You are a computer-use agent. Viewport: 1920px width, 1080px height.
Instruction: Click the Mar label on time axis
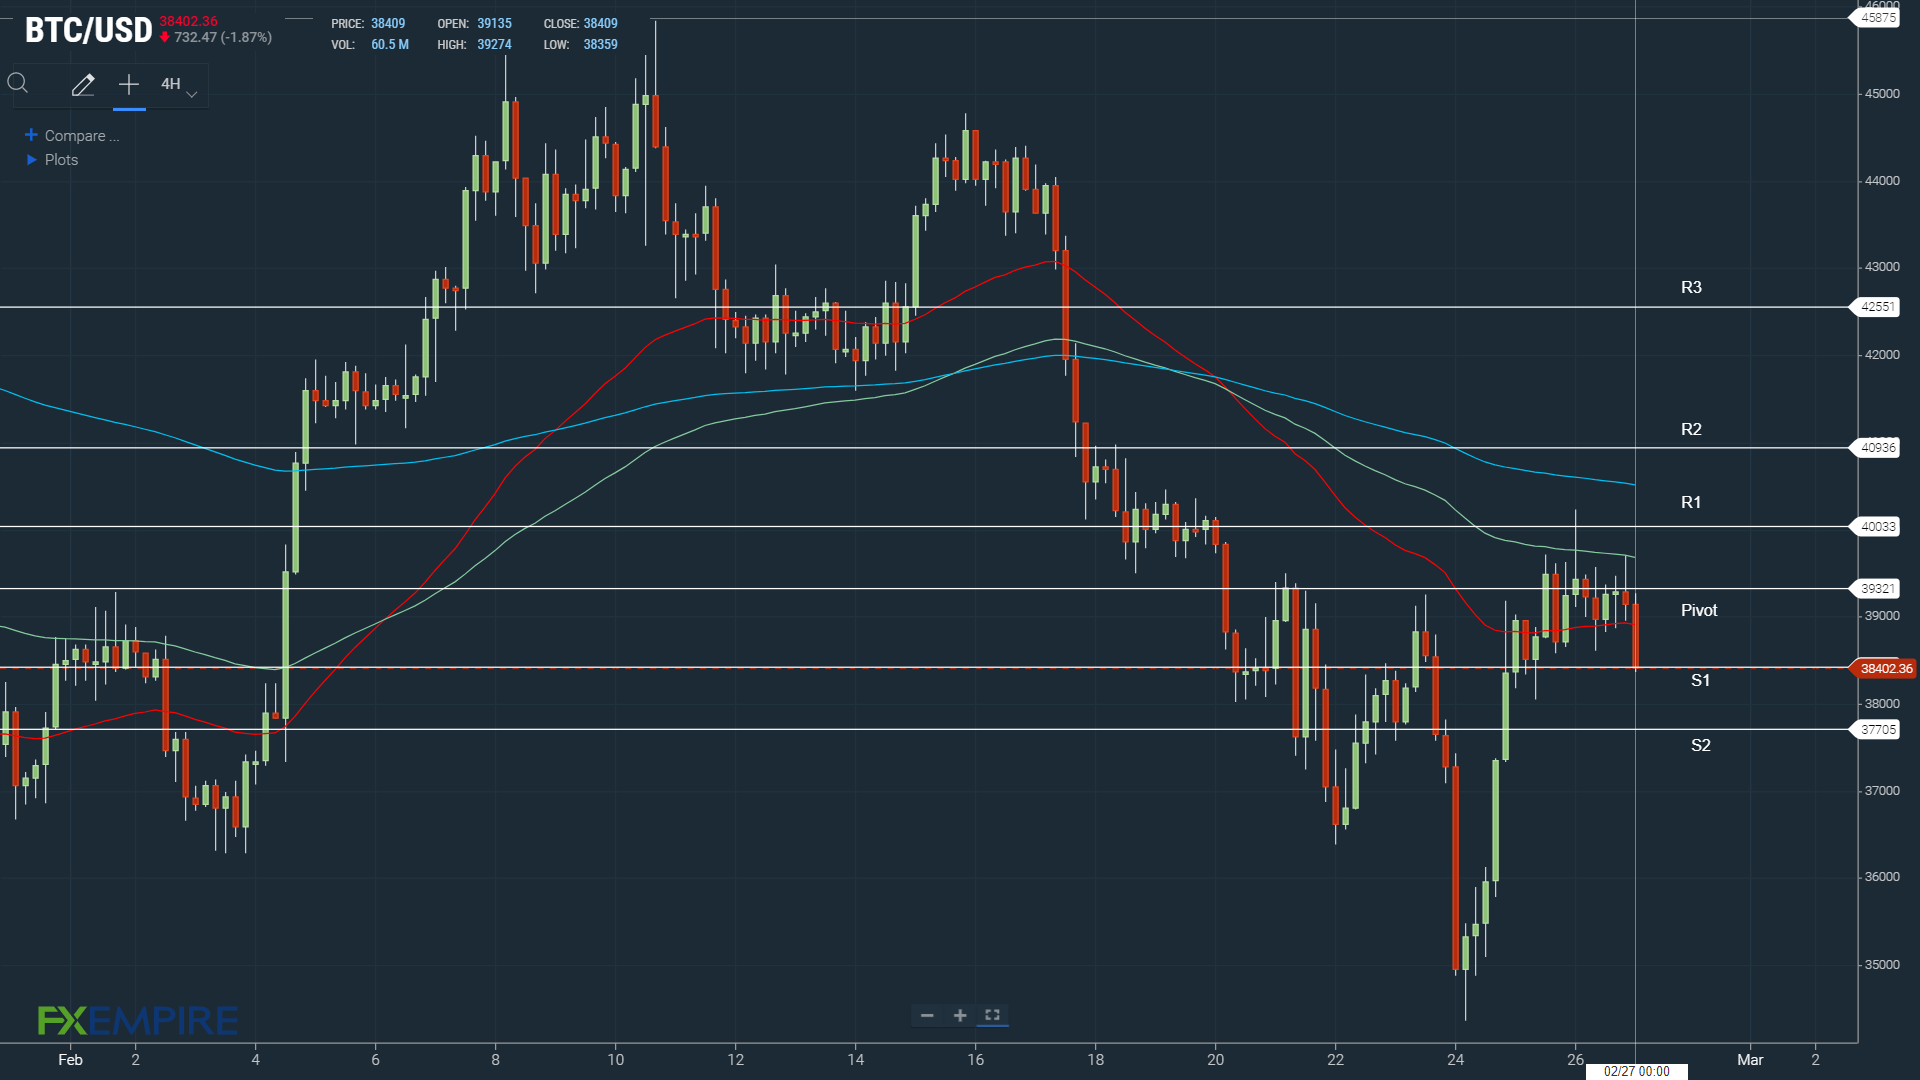1750,1060
